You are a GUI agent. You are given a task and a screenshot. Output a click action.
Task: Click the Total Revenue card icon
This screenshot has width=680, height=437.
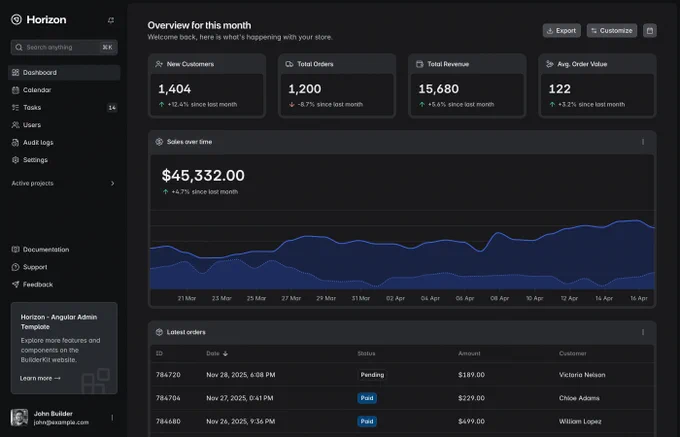(419, 64)
